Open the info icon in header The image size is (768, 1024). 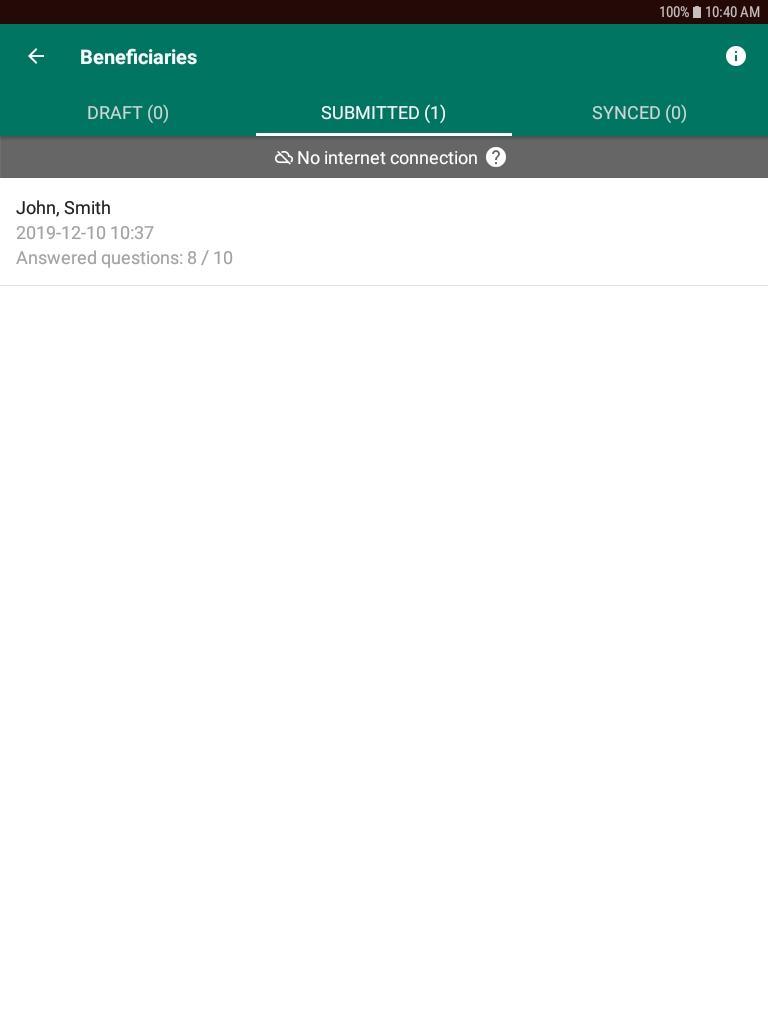735,56
